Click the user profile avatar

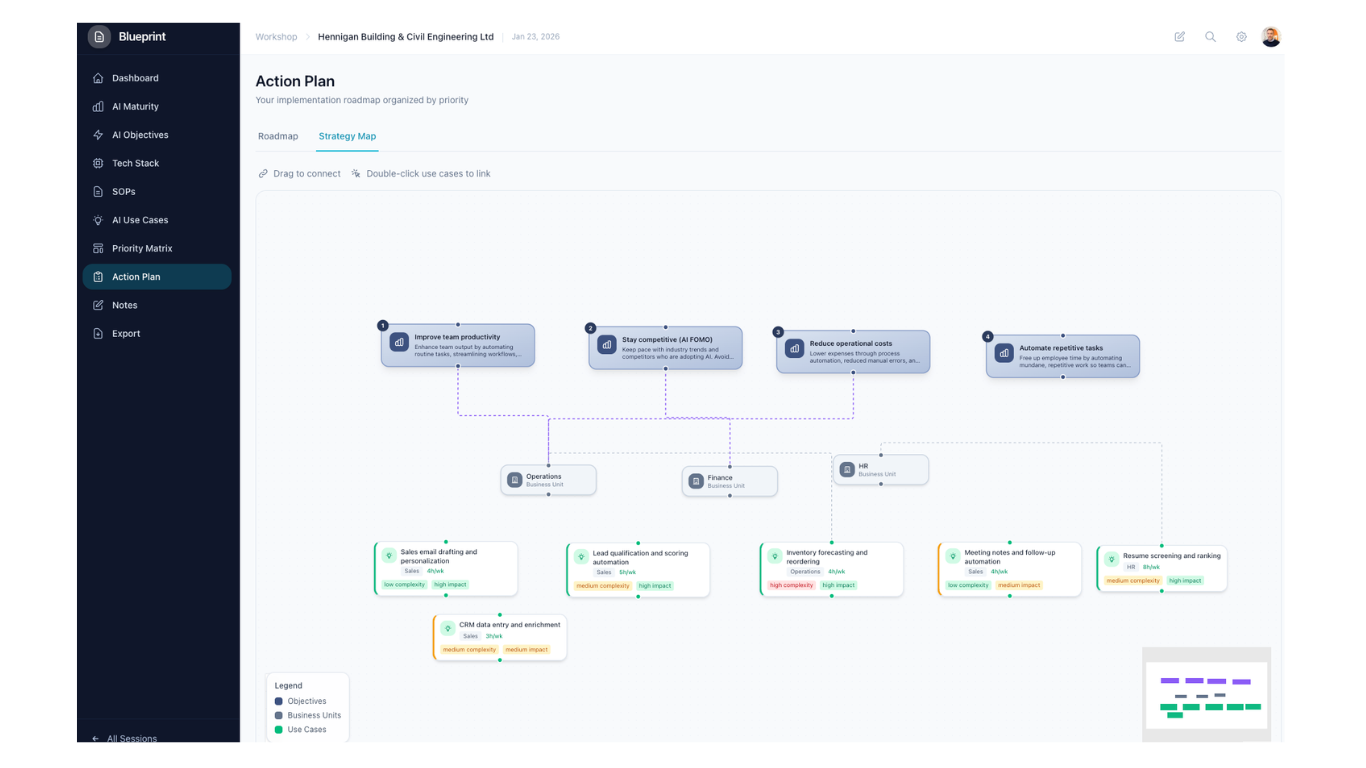pyautogui.click(x=1271, y=37)
